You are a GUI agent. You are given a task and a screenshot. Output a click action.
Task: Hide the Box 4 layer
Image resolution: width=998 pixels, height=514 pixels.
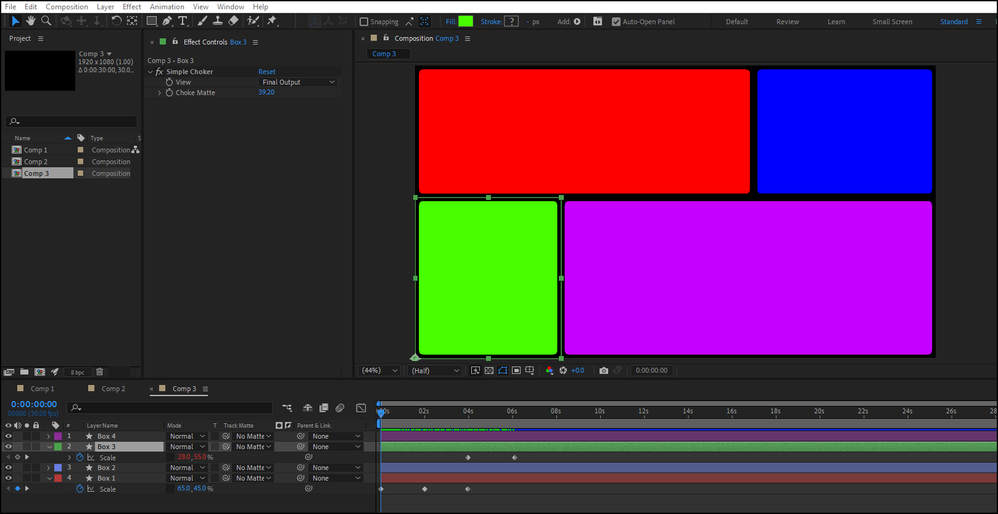click(8, 436)
